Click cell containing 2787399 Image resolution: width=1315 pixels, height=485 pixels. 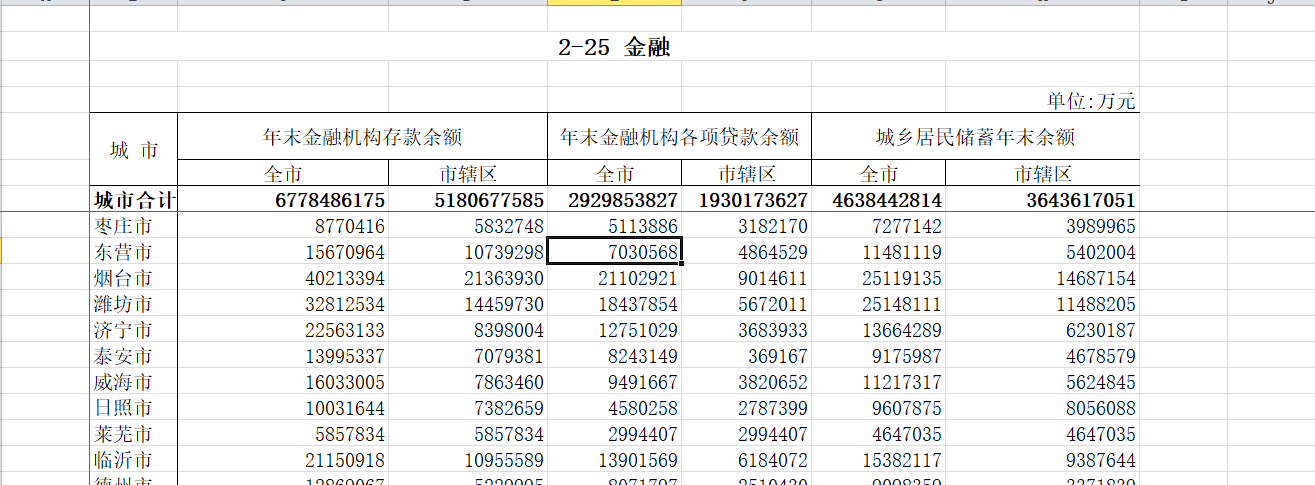746,408
